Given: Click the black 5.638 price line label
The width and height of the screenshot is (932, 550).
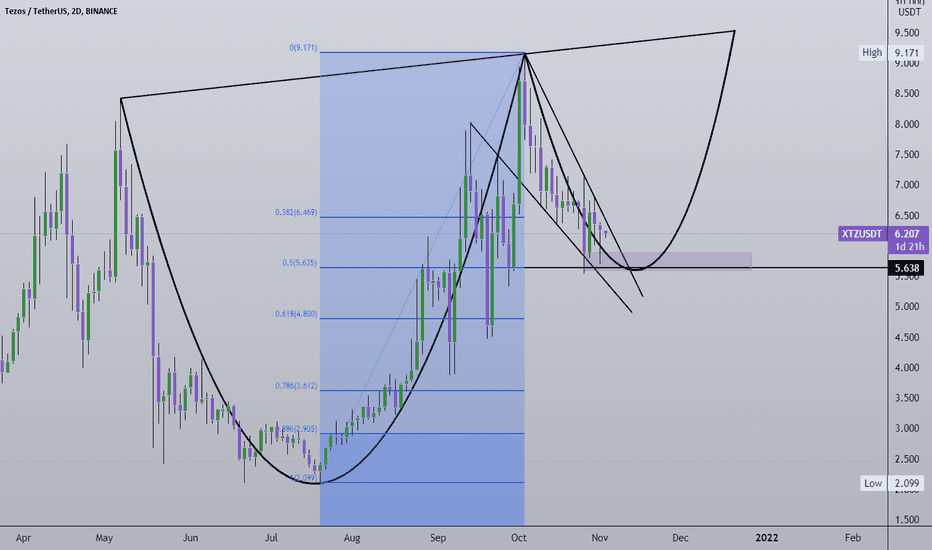Looking at the screenshot, I should point(906,268).
